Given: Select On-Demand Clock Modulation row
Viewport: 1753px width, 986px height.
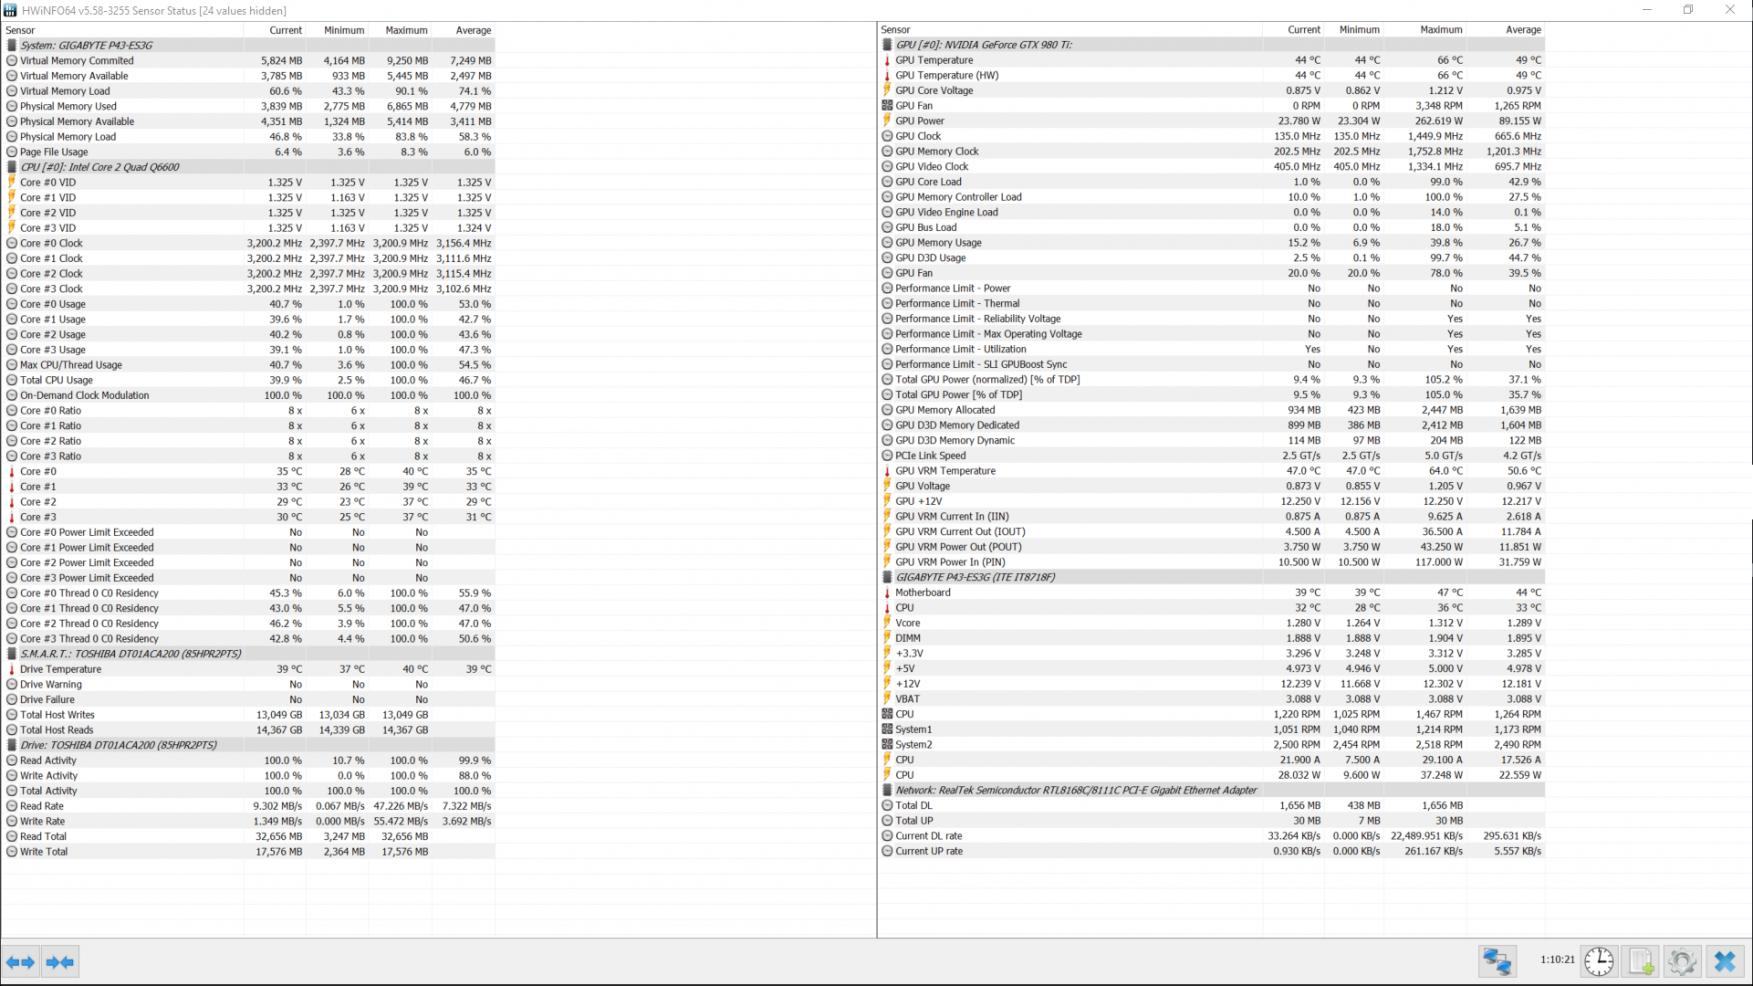Looking at the screenshot, I should 248,395.
